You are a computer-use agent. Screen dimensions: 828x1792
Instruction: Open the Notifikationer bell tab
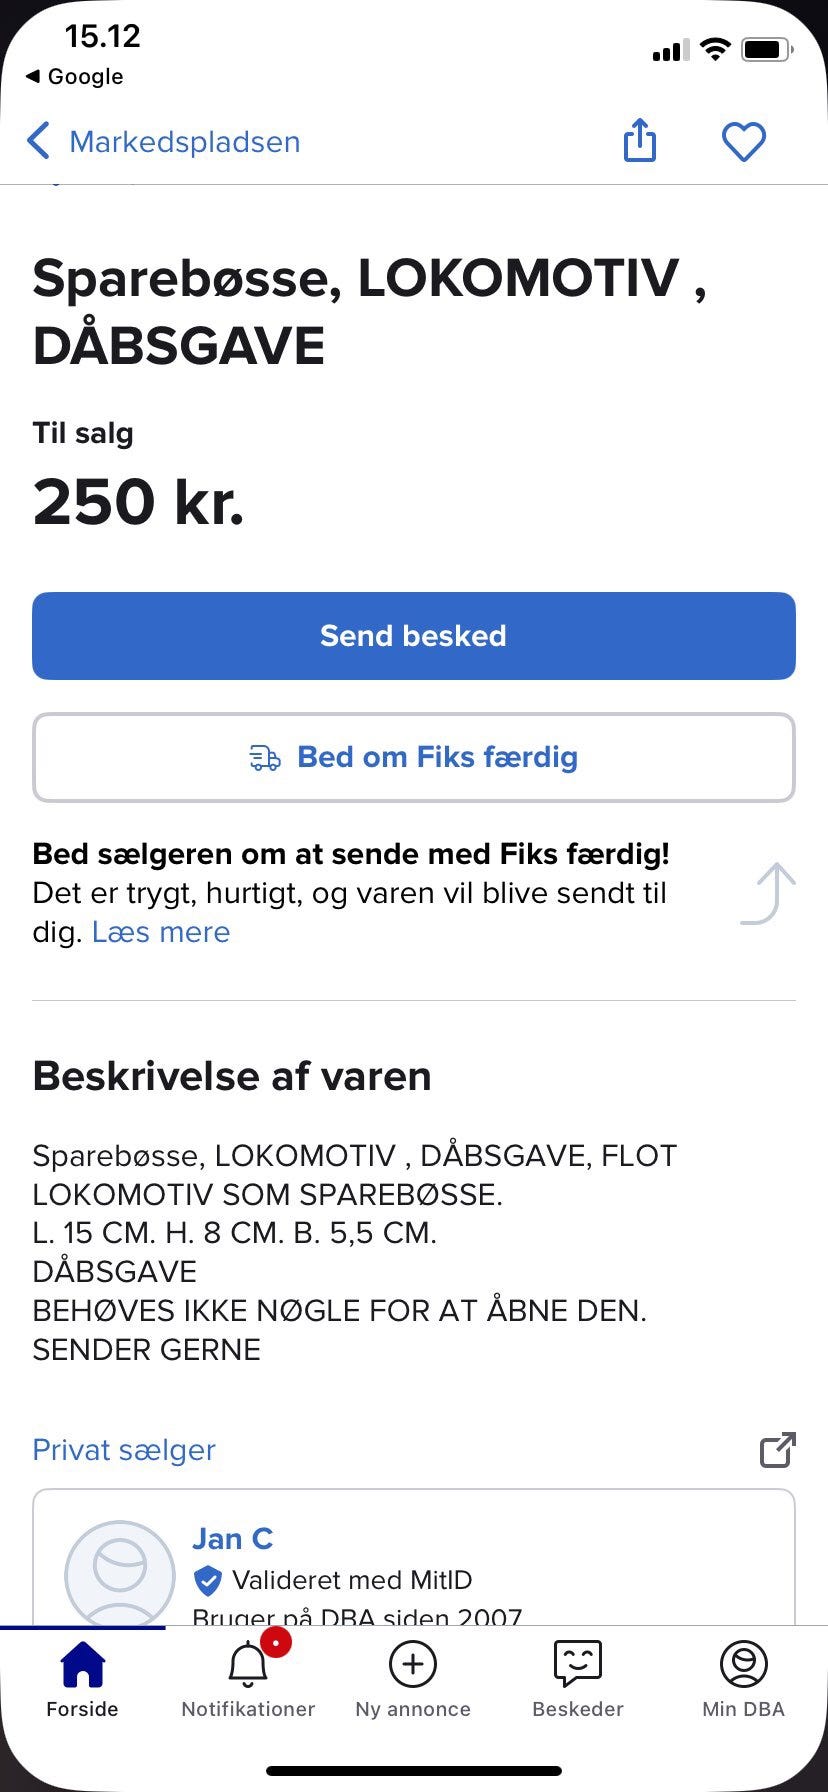(248, 1680)
